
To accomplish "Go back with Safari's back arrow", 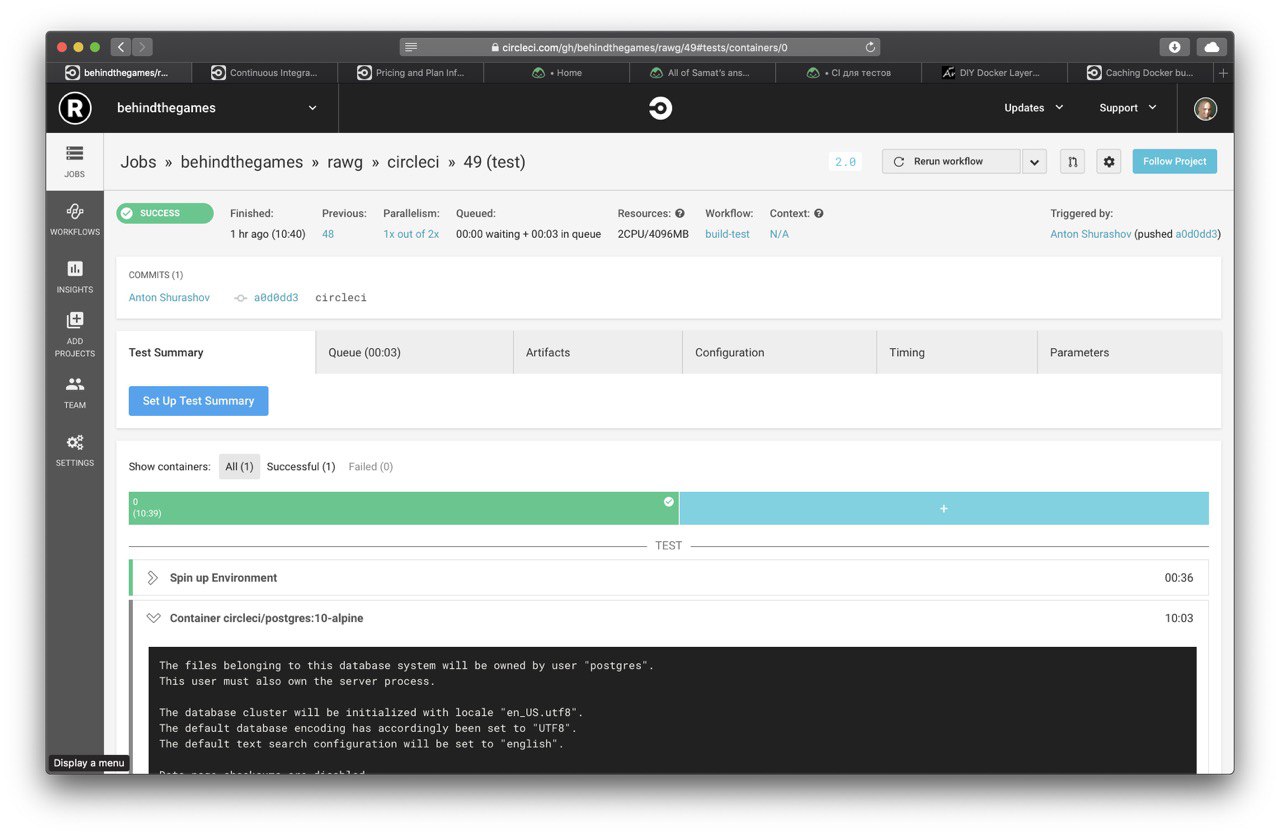I will (x=121, y=47).
